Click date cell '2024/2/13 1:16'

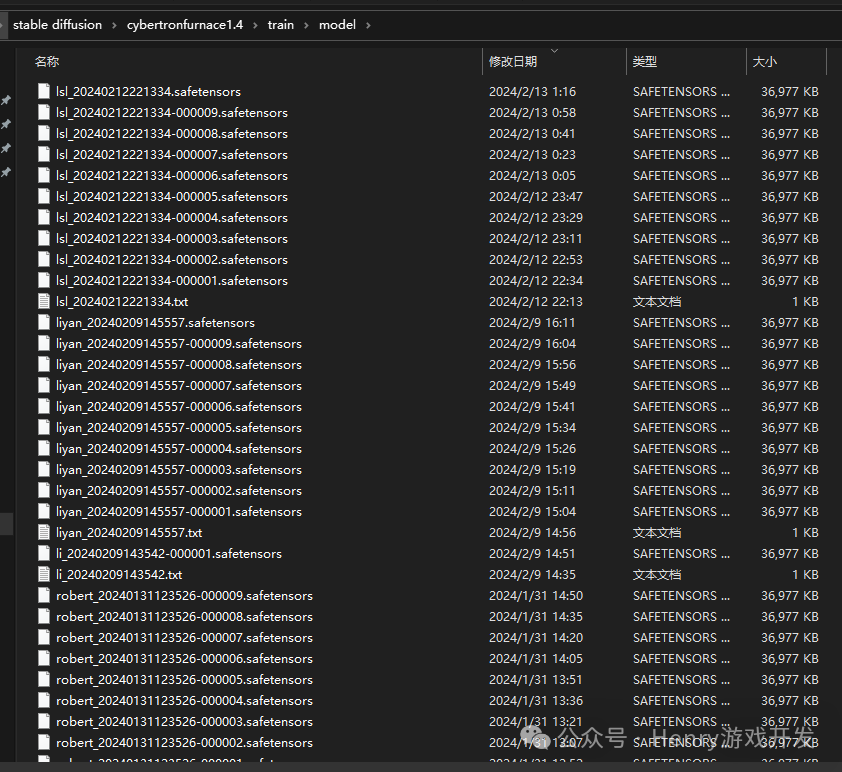point(532,91)
